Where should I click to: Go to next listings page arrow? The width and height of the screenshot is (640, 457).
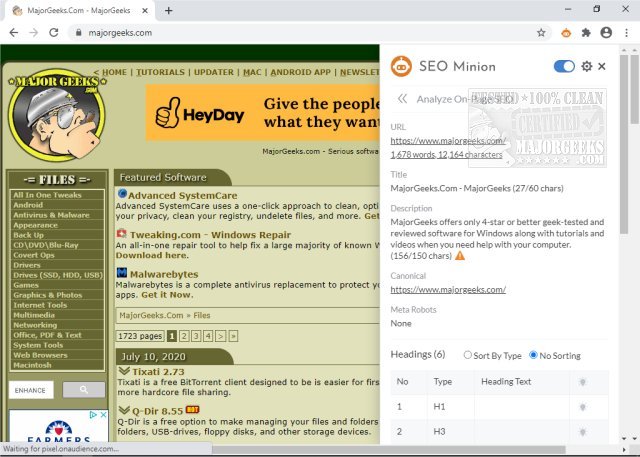pyautogui.click(x=220, y=336)
